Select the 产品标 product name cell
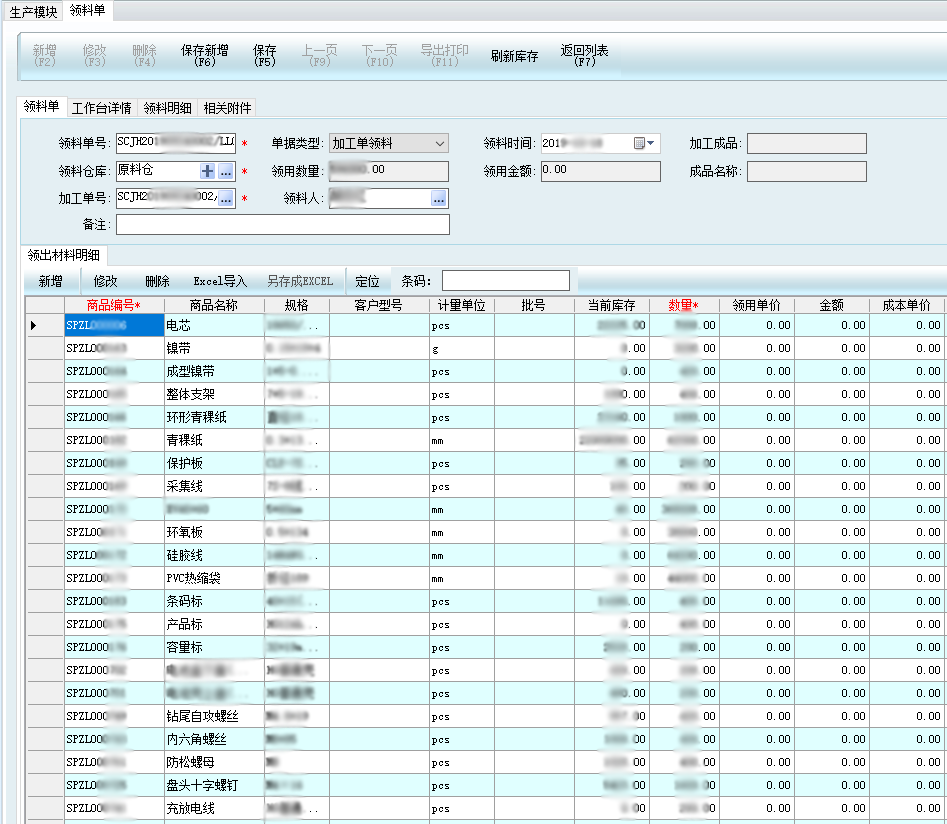The image size is (947, 824). [x=214, y=624]
